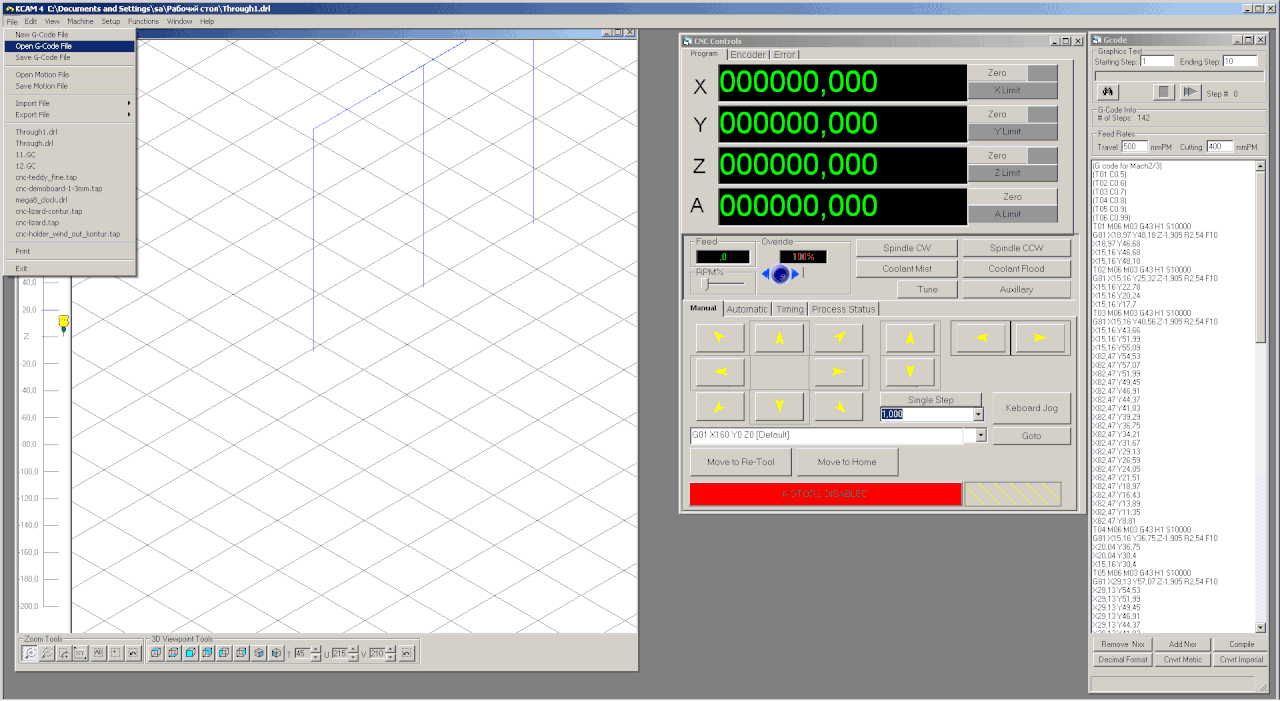Click the Zoom Out tool icon
1280x701 pixels.
pos(47,653)
